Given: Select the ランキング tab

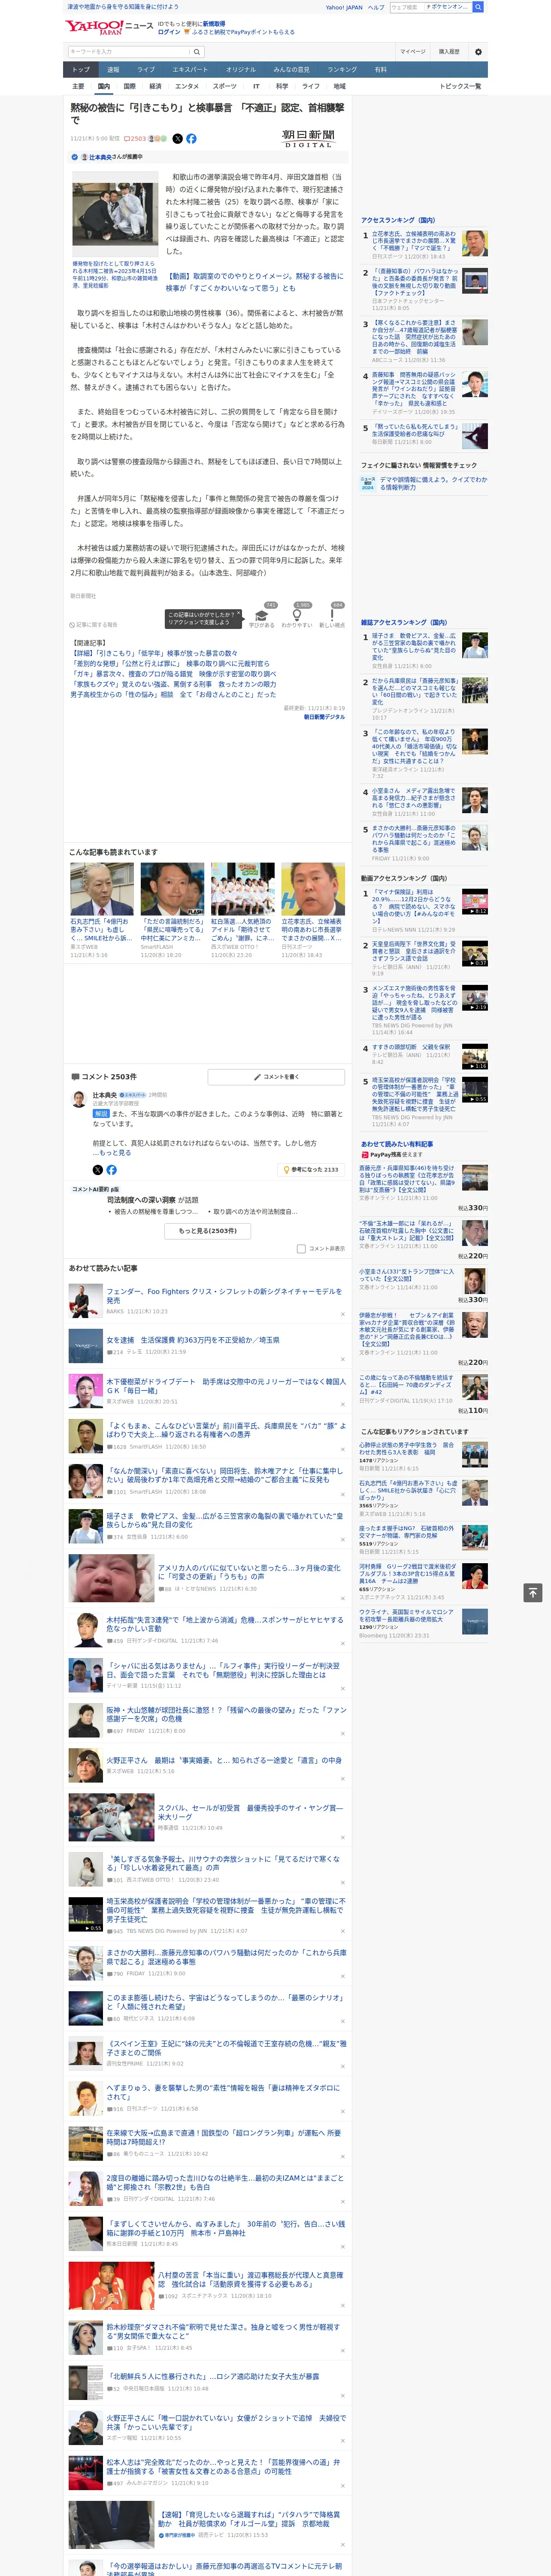Looking at the screenshot, I should click(x=342, y=69).
